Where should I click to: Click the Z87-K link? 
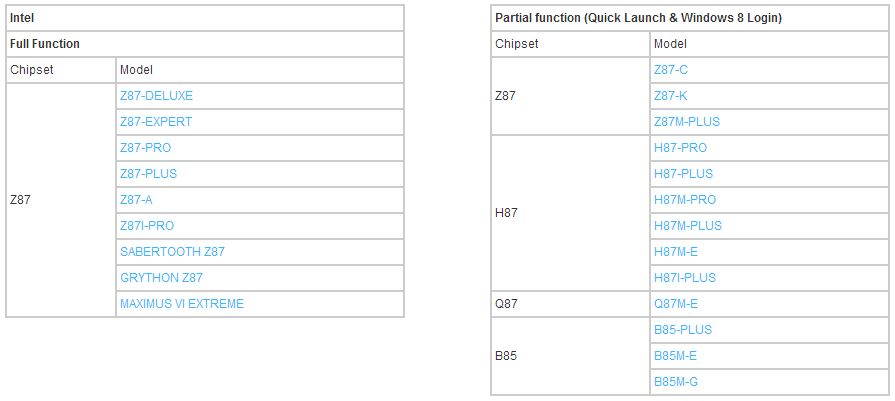click(x=670, y=96)
